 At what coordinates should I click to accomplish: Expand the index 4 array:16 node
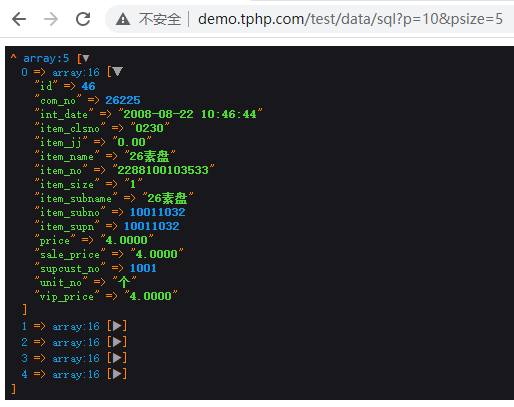[x=117, y=374]
